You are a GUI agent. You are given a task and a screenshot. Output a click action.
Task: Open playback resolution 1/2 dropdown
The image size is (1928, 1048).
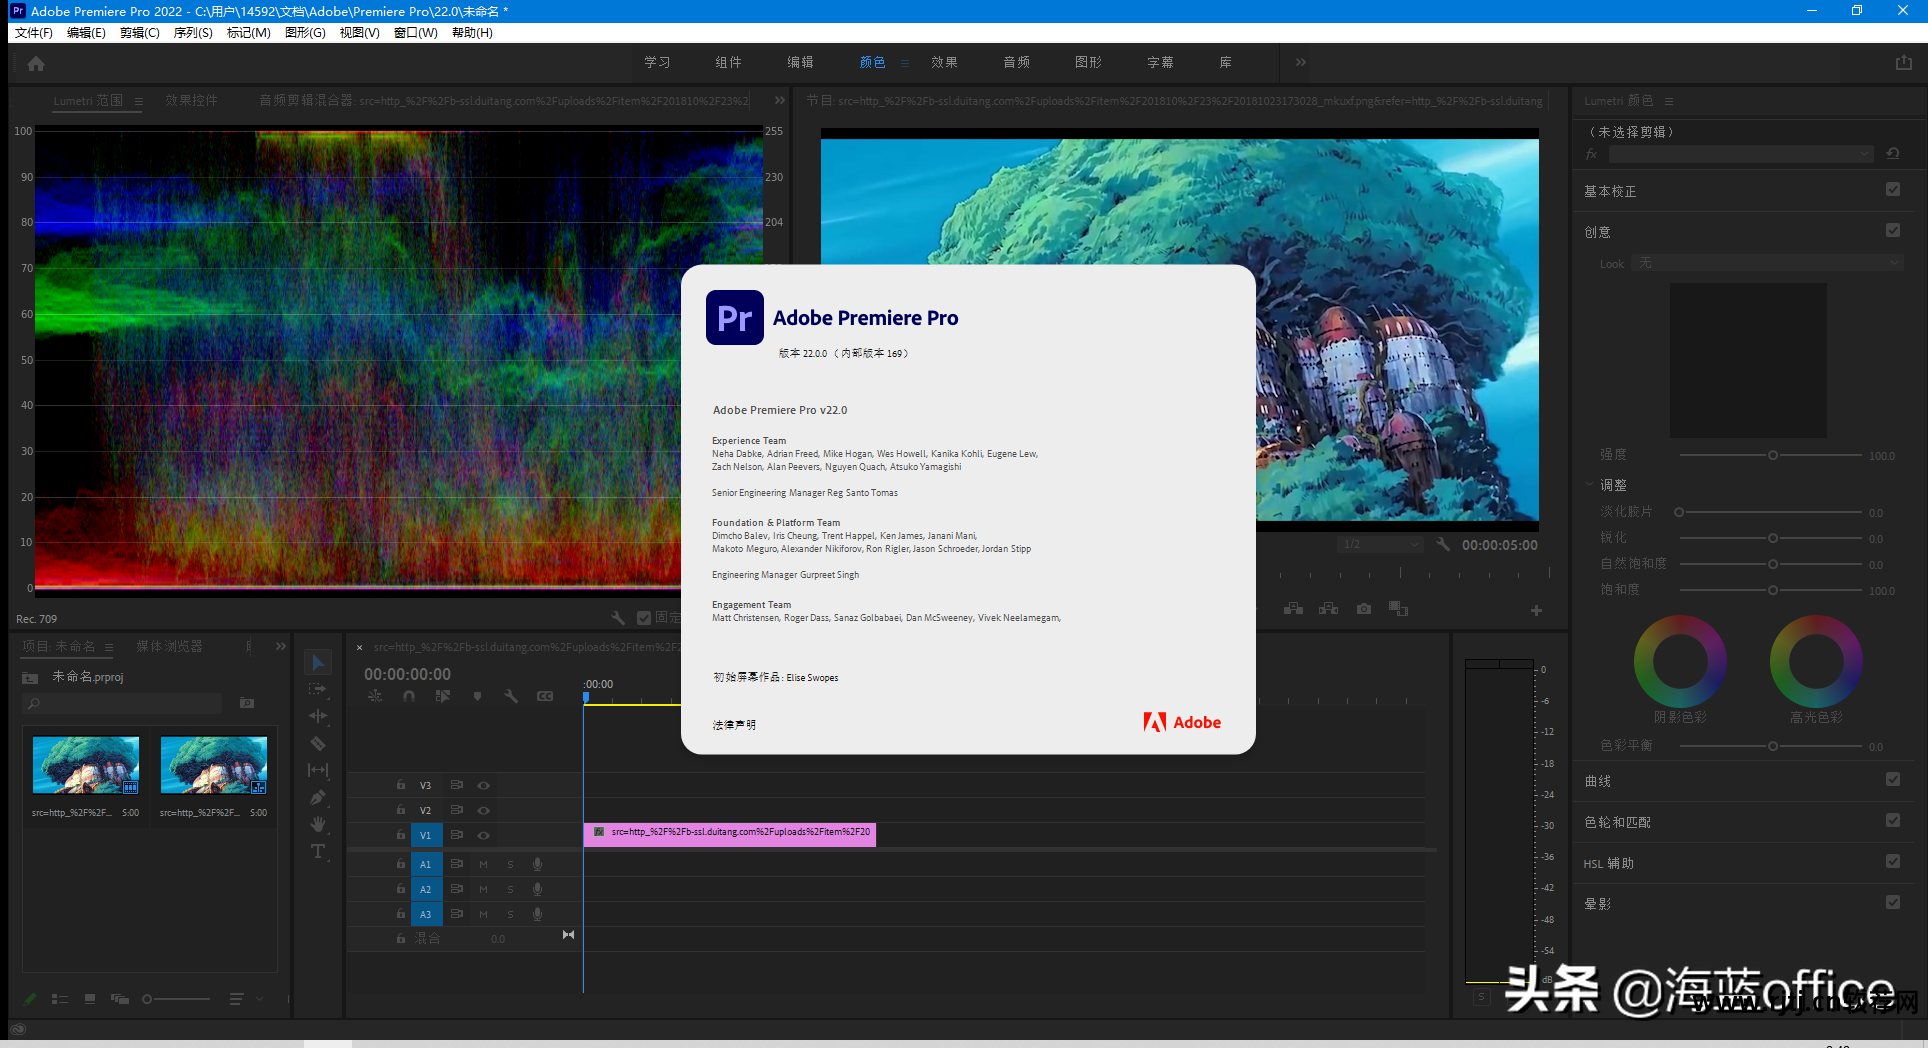pyautogui.click(x=1380, y=545)
